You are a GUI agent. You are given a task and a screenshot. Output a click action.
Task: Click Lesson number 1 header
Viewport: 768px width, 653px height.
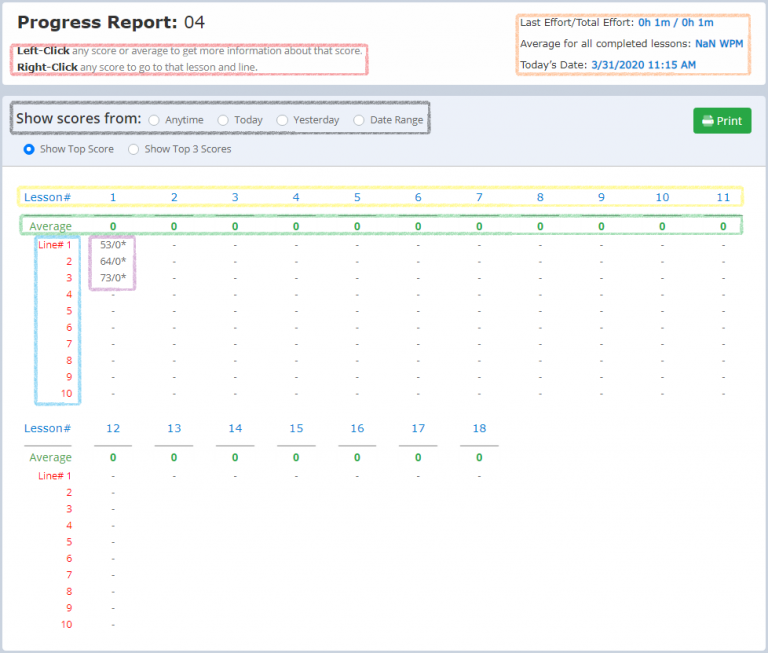tap(113, 197)
